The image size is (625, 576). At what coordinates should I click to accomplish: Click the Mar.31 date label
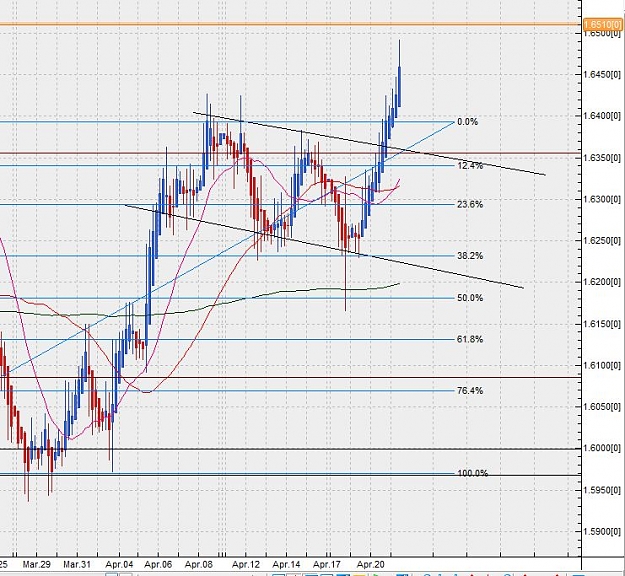77,564
